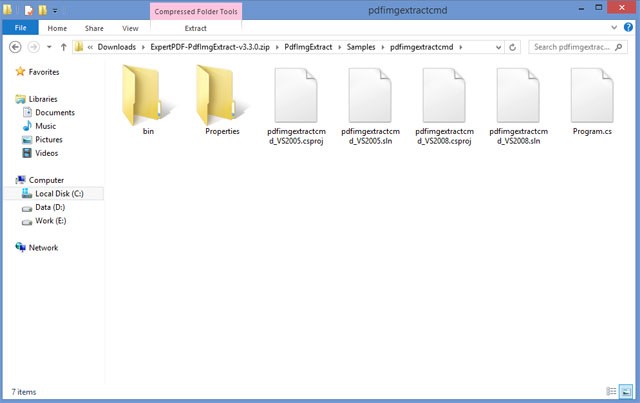The image size is (640, 403).
Task: Open the File menu tab
Action: click(20, 28)
